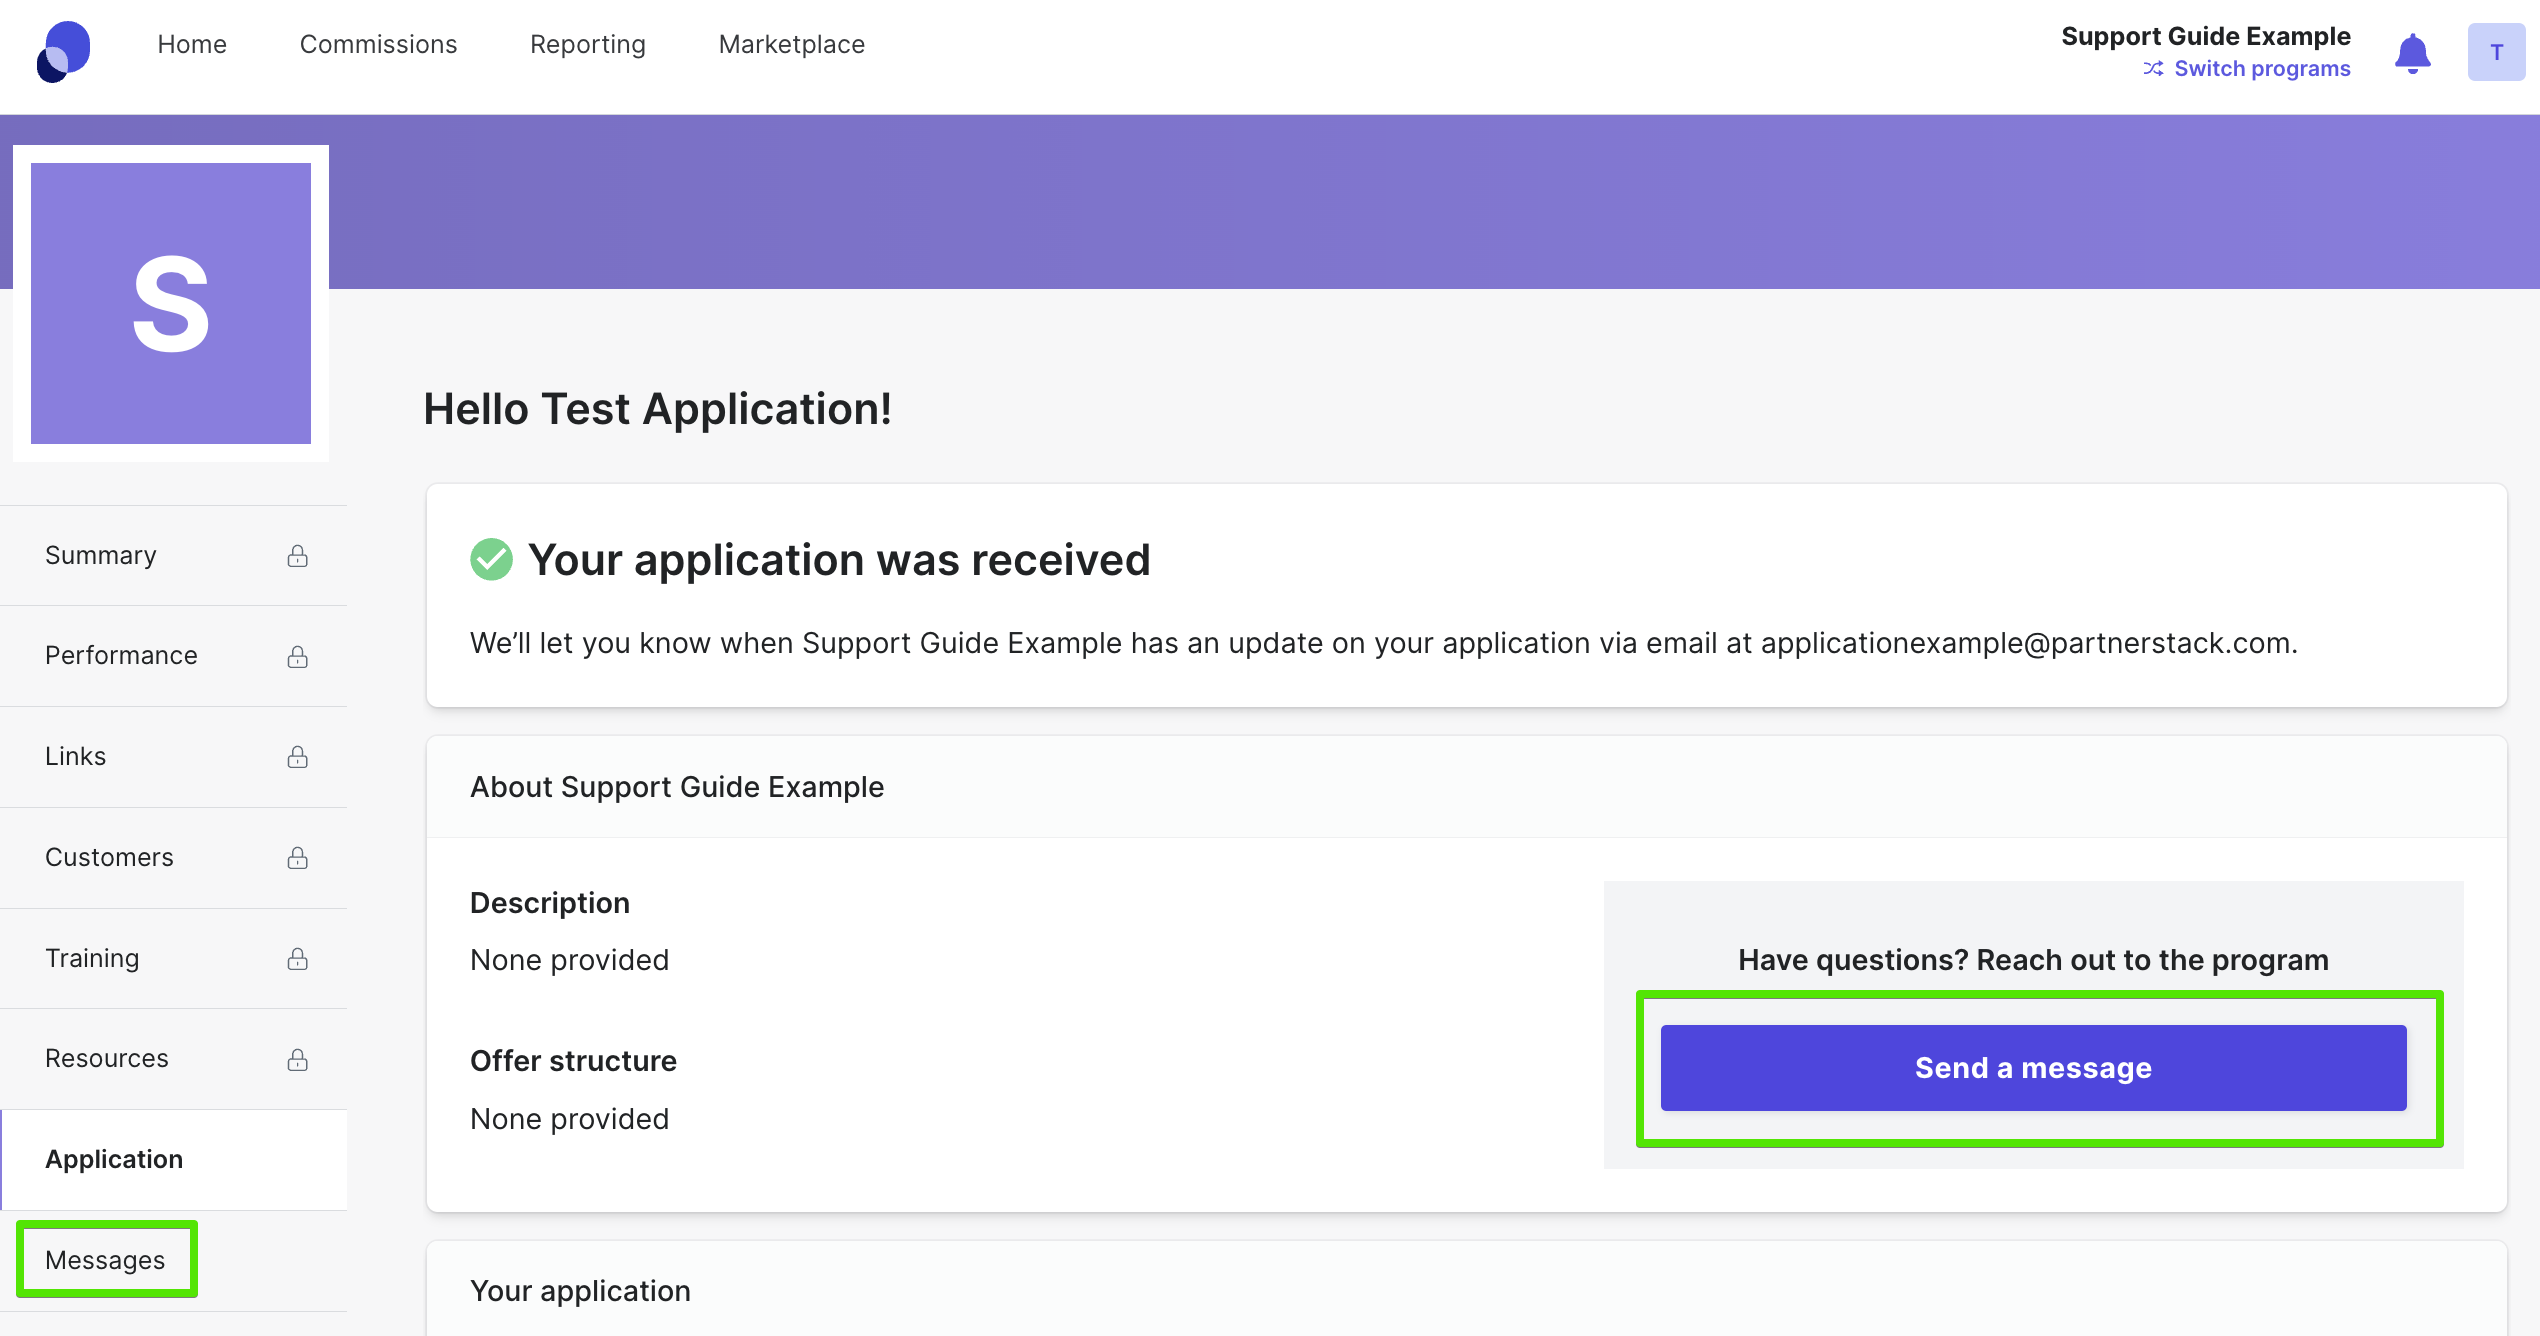Click the green checkmark application status icon
The width and height of the screenshot is (2540, 1336).
491,559
